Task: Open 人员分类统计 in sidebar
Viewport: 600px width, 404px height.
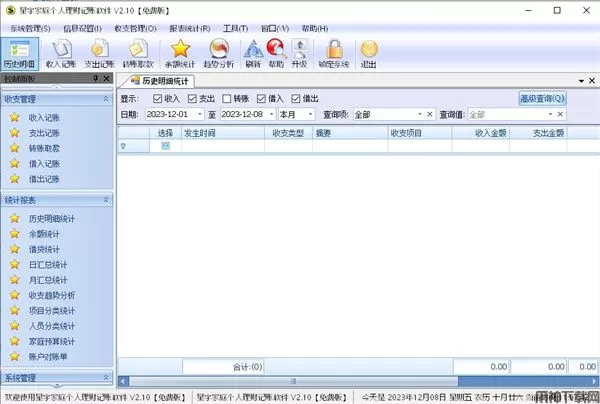Action: click(52, 326)
